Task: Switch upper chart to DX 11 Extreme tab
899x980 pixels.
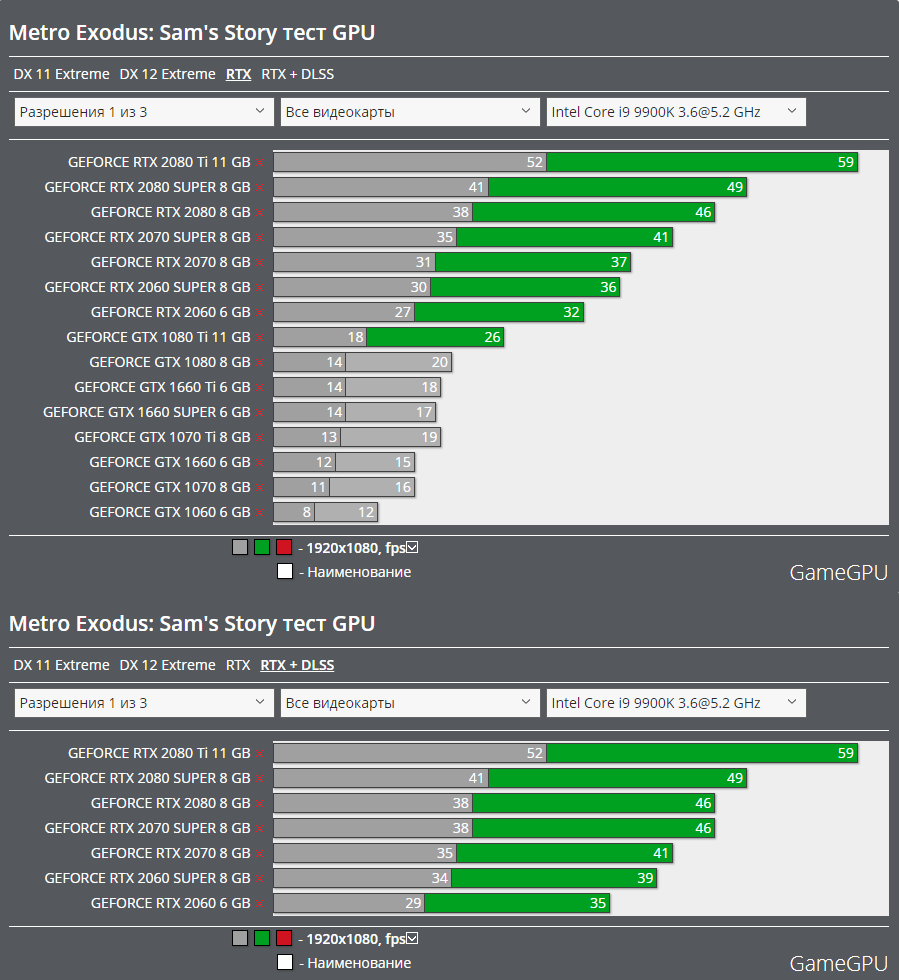Action: [x=61, y=74]
